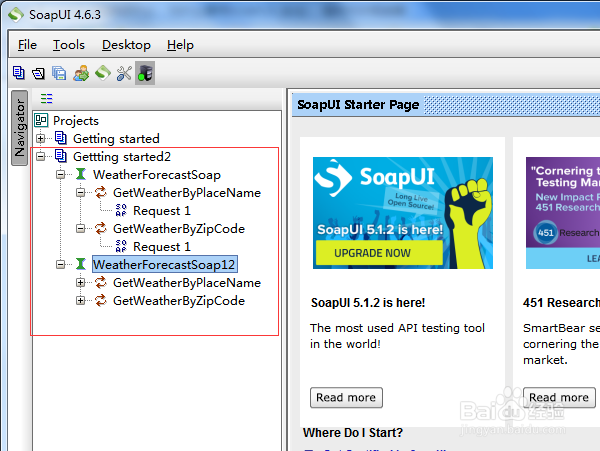Select the Gettting started2 project label

(122, 156)
